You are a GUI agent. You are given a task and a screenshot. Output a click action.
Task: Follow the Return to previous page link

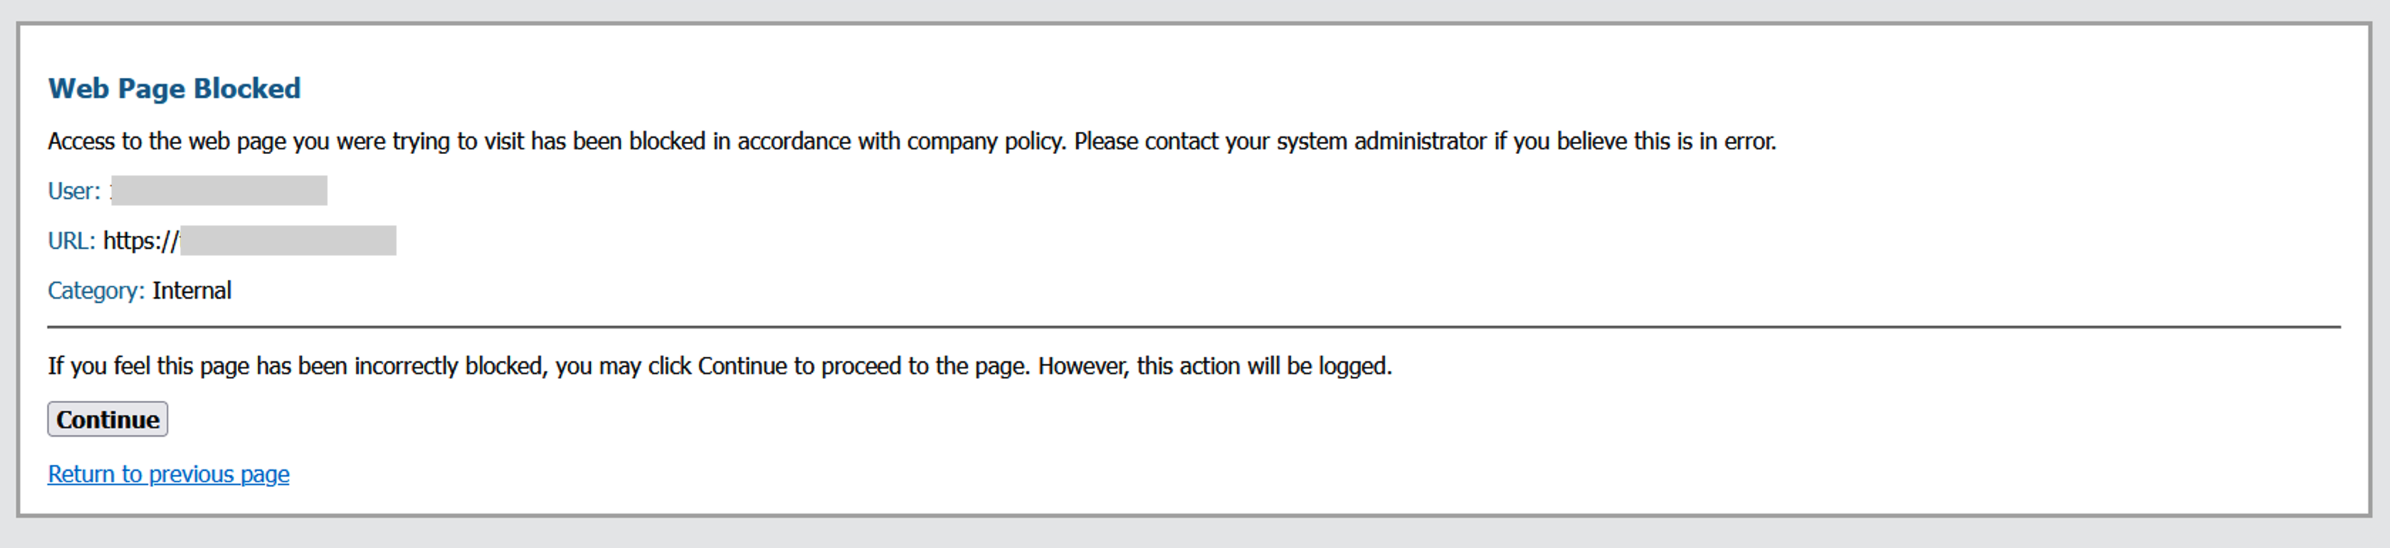pyautogui.click(x=168, y=474)
